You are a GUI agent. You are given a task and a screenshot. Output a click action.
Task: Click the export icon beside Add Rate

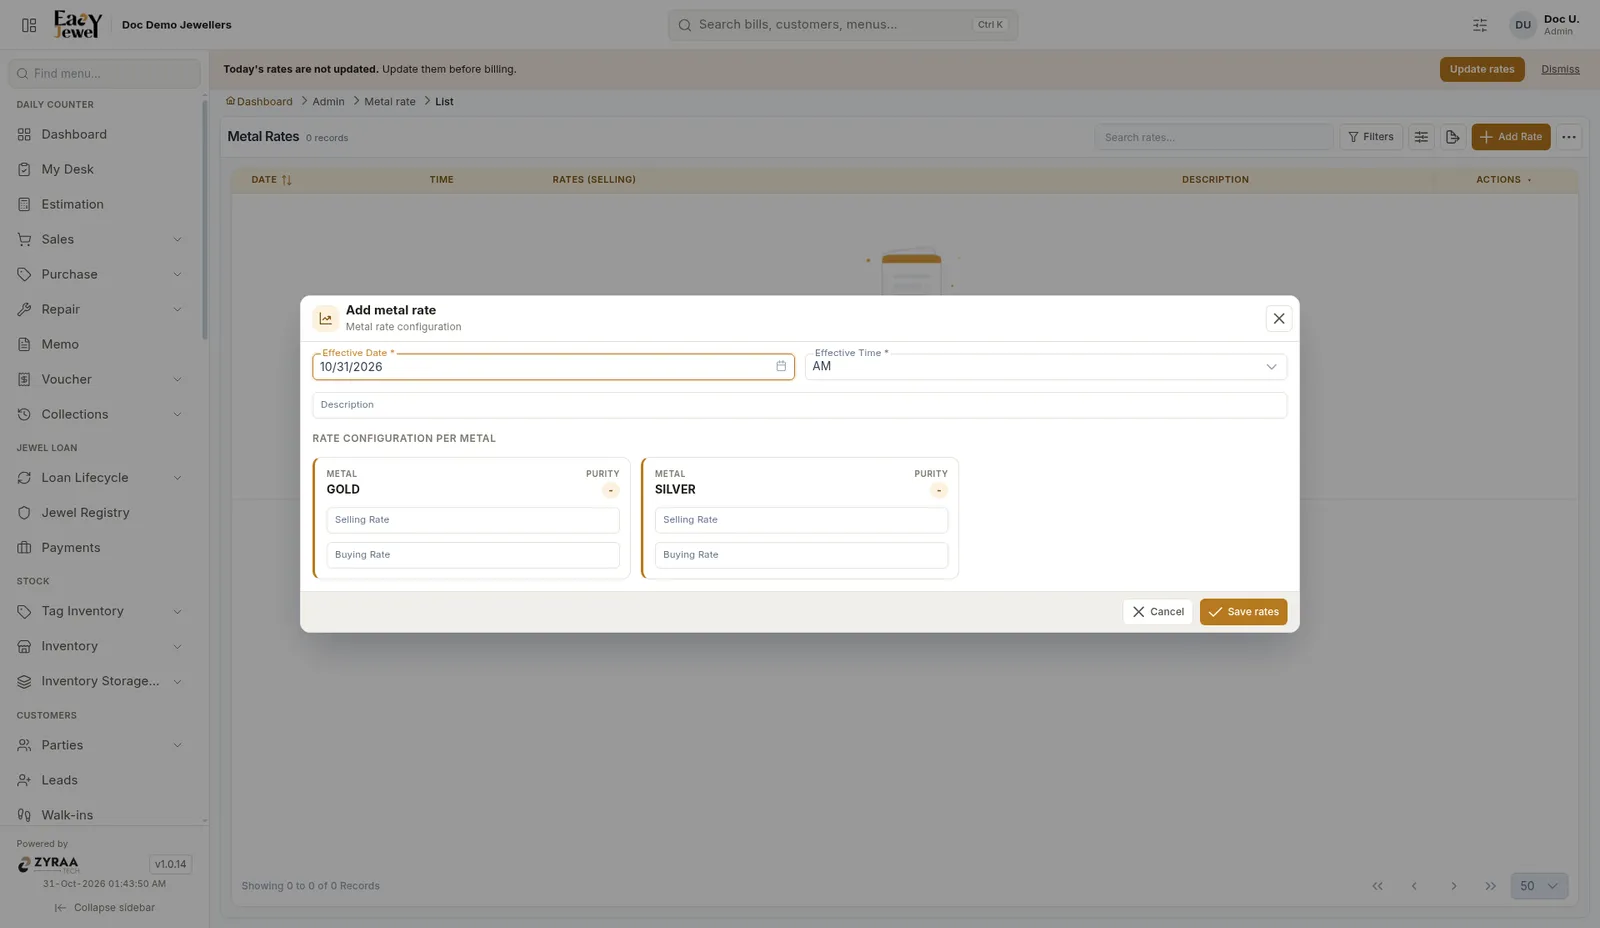pyautogui.click(x=1452, y=137)
